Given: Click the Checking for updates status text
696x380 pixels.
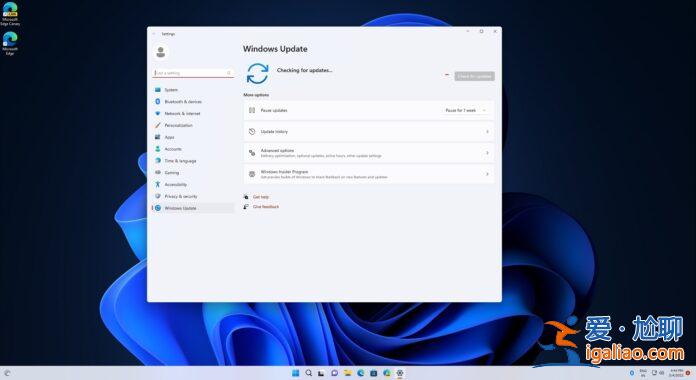Looking at the screenshot, I should (304, 70).
